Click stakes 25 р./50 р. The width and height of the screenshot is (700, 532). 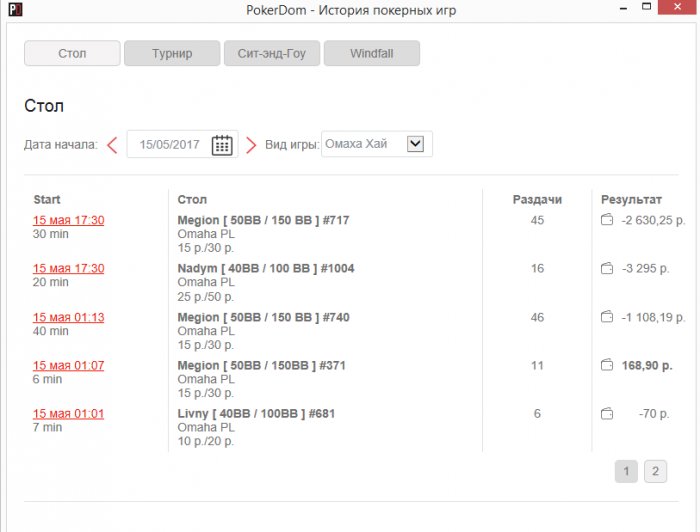pyautogui.click(x=206, y=297)
